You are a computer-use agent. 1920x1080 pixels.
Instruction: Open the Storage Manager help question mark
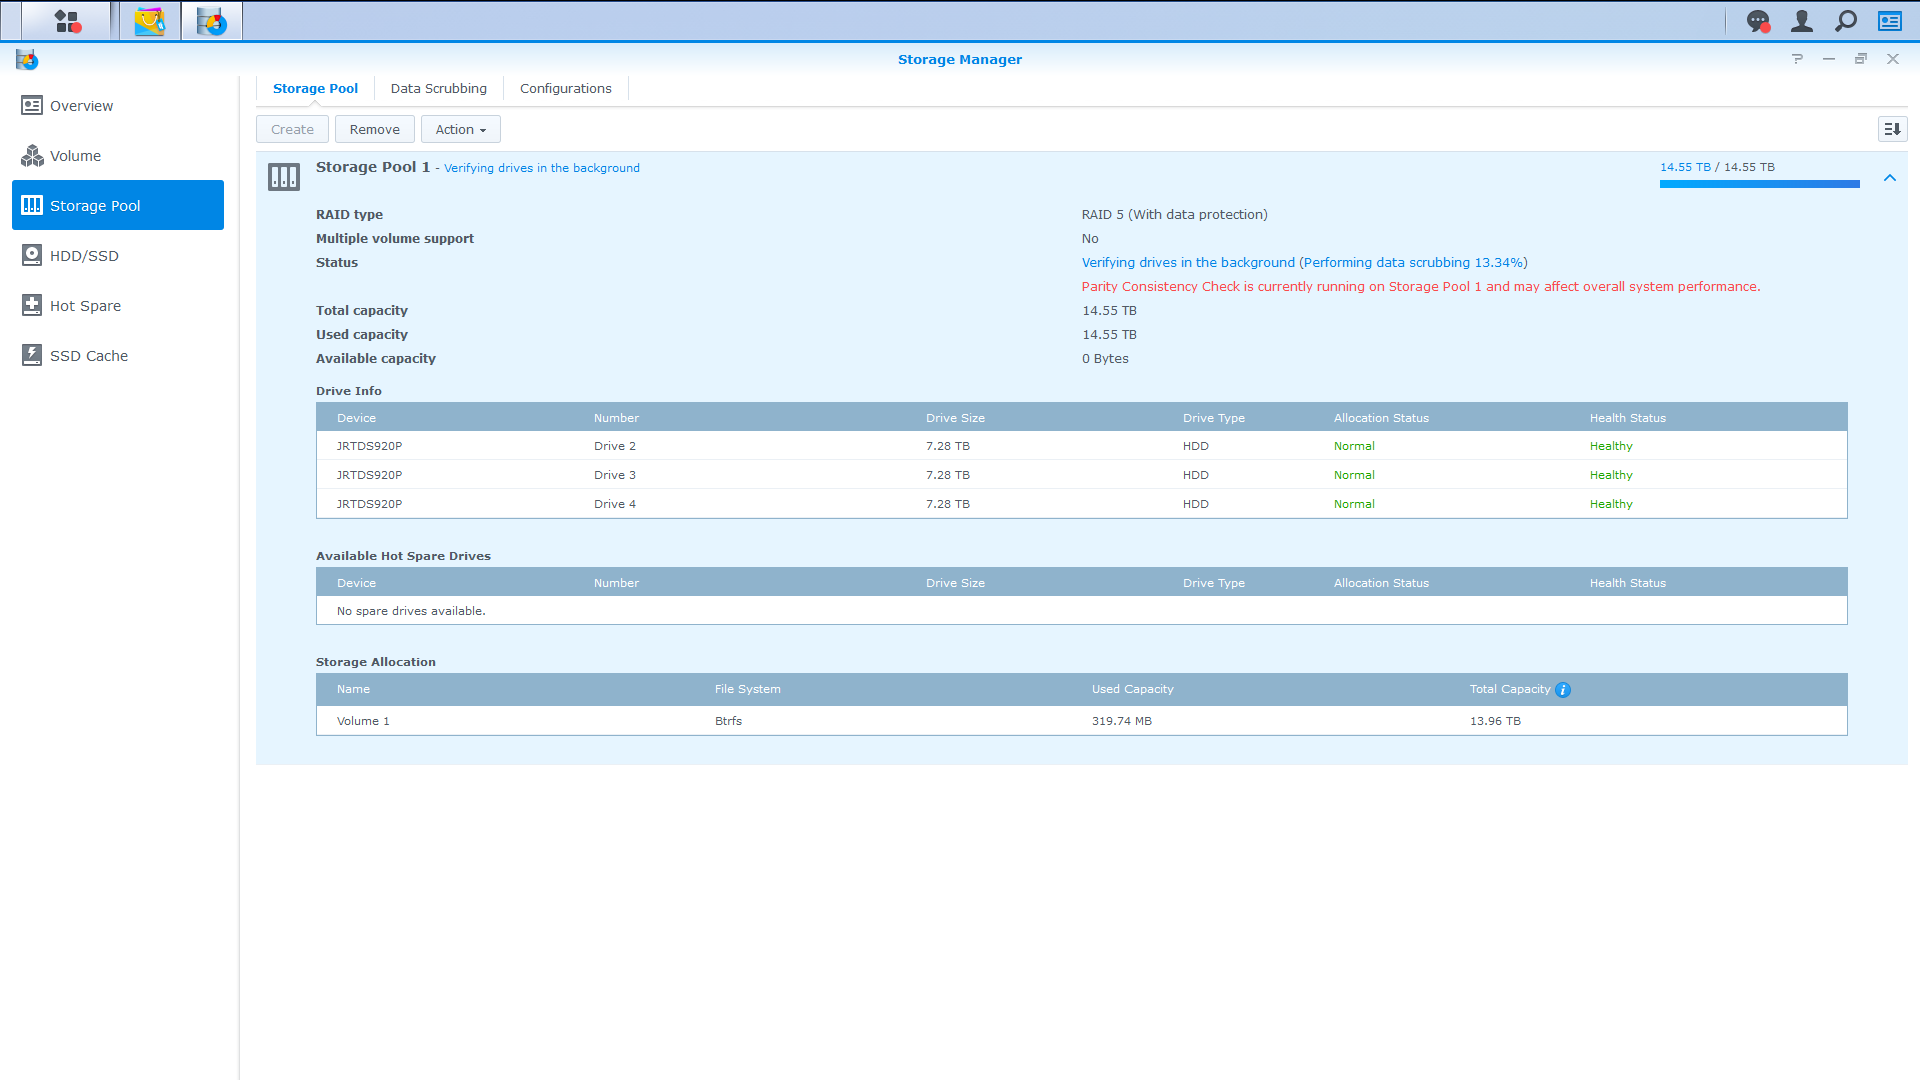[1797, 59]
